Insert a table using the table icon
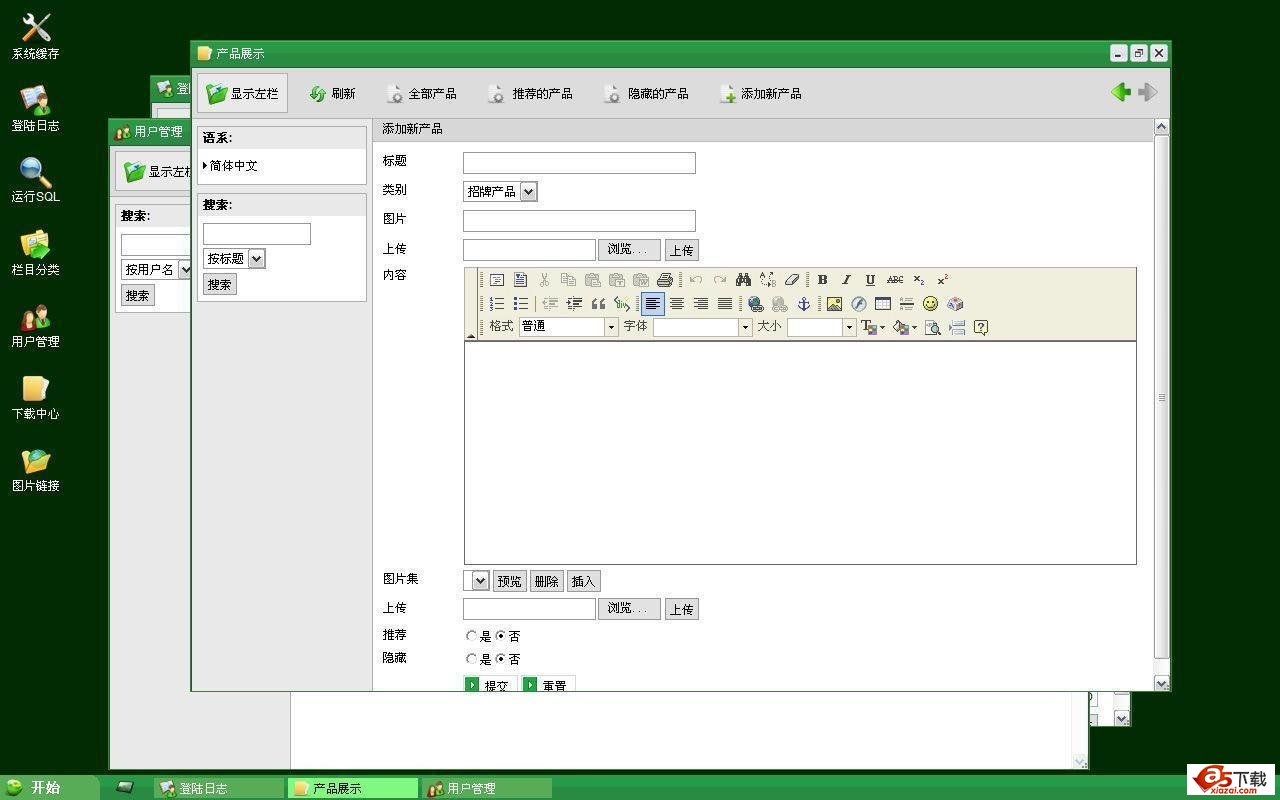1280x800 pixels. point(882,304)
